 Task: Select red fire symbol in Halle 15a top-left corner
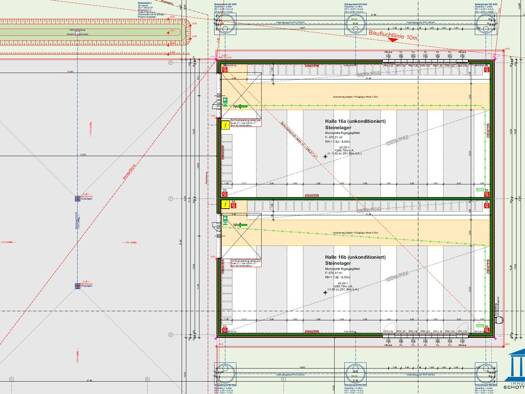tap(225, 70)
